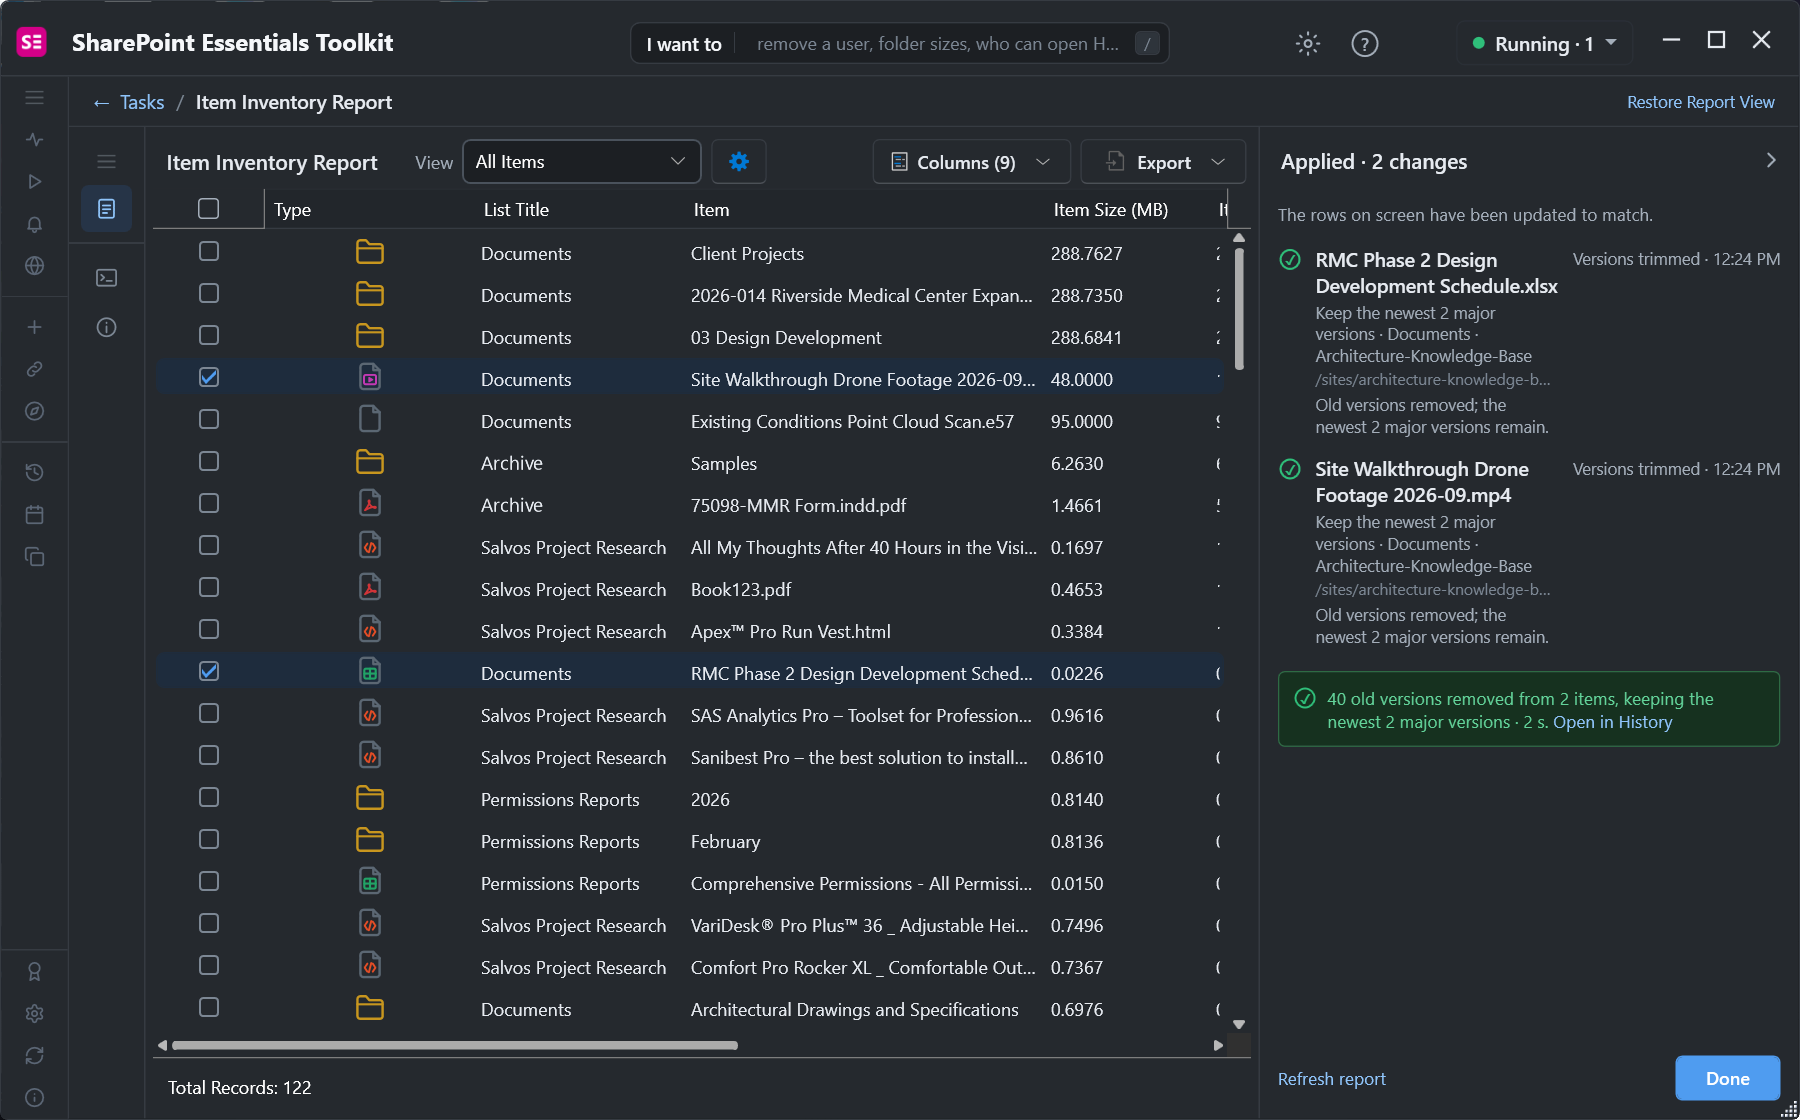Click the vertical scrollbar thumb of the table
Viewport: 1800px width, 1120px height.
[1239, 309]
